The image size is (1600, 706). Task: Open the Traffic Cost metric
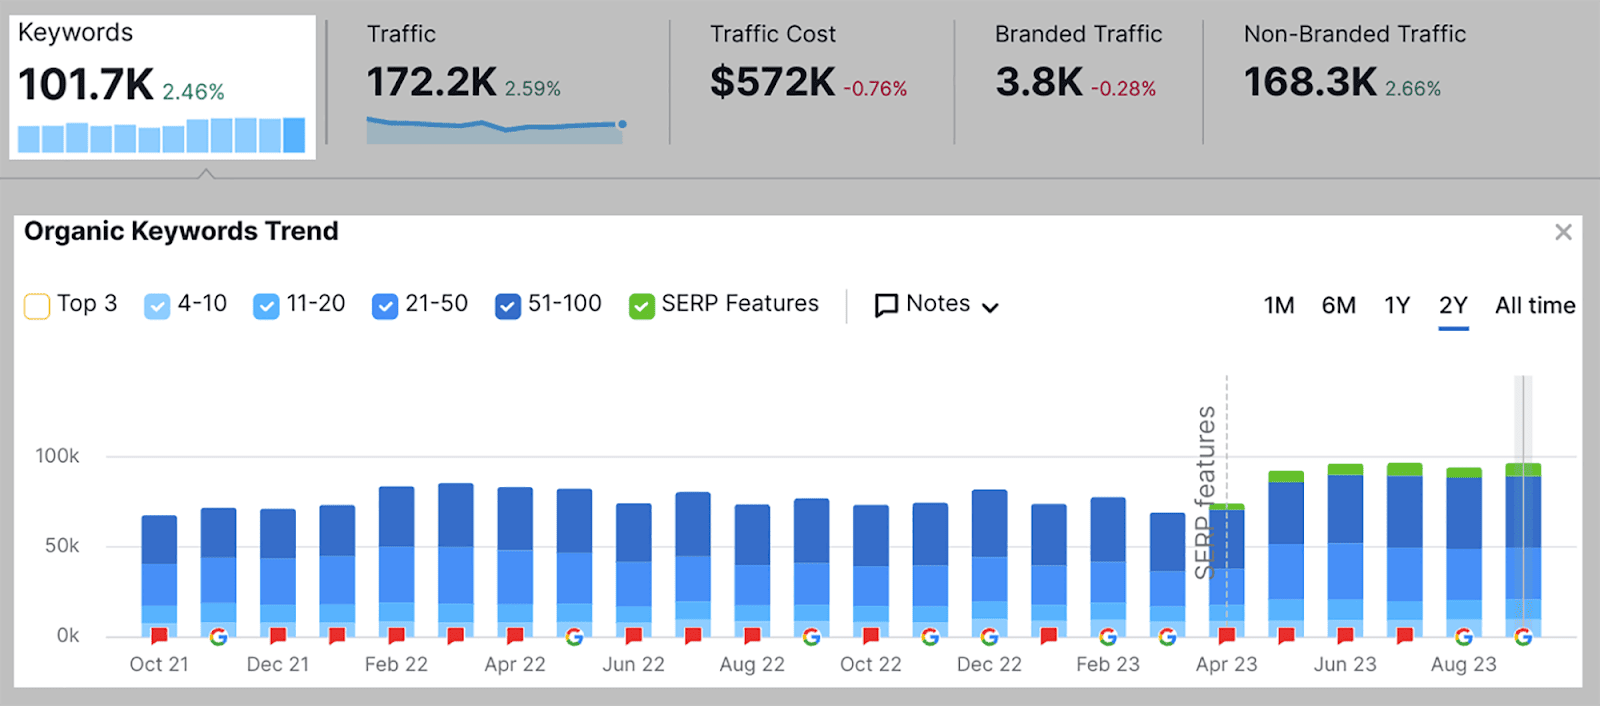coord(808,82)
